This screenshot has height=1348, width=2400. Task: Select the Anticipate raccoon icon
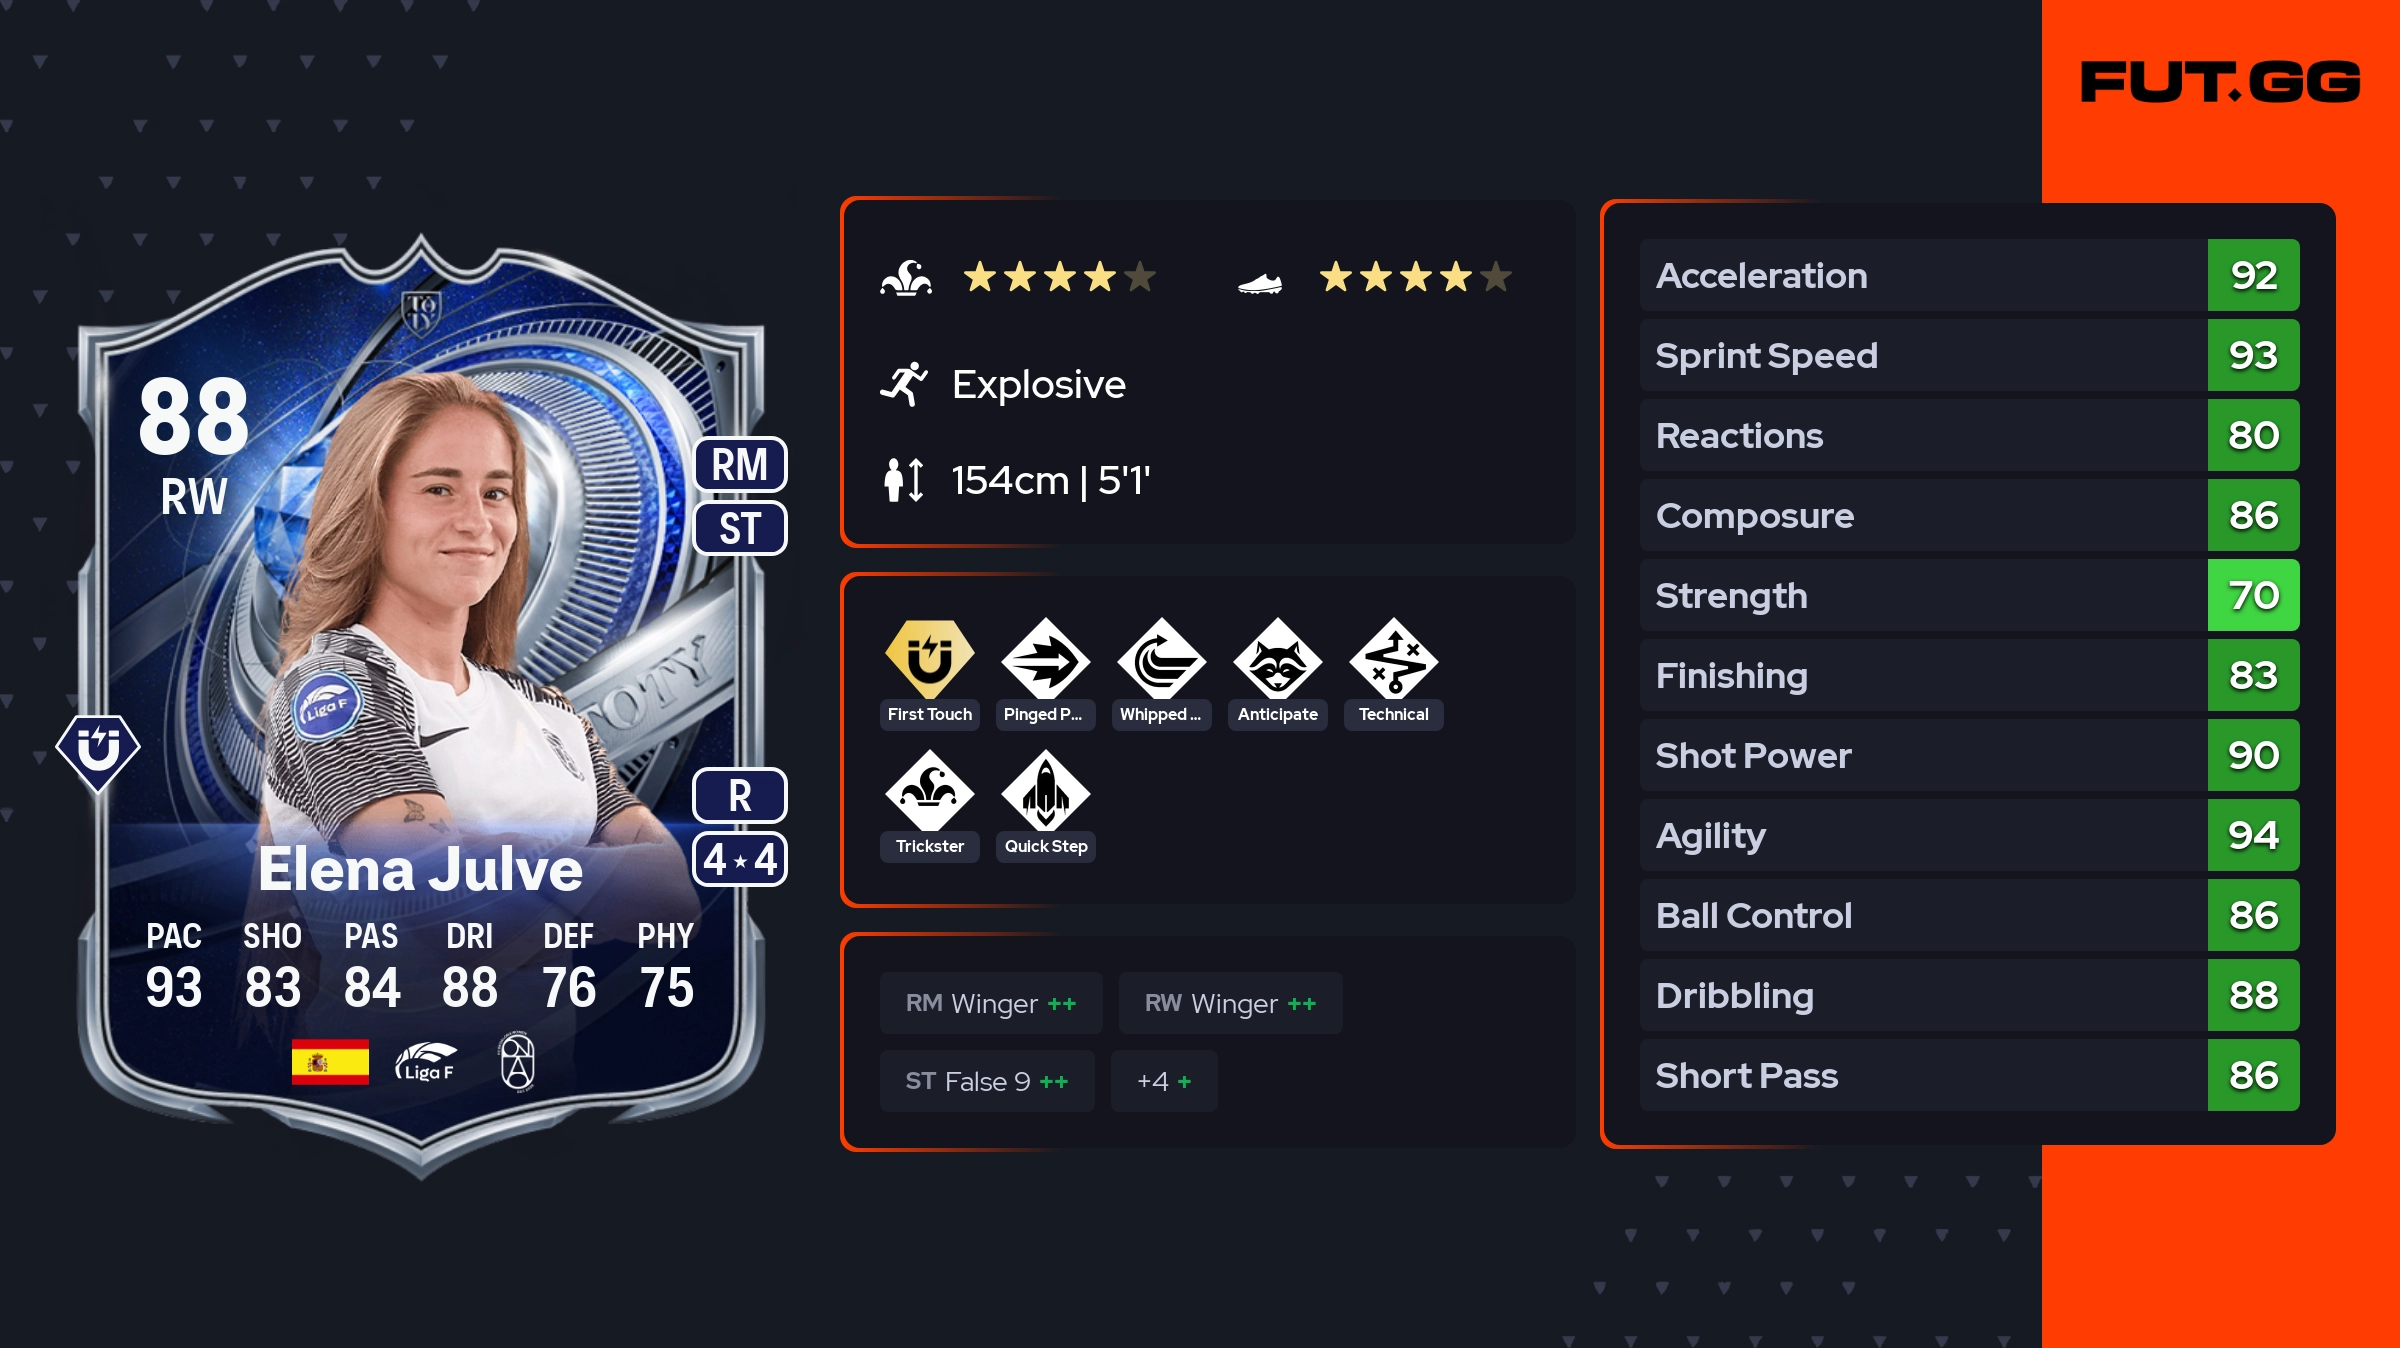[1277, 659]
